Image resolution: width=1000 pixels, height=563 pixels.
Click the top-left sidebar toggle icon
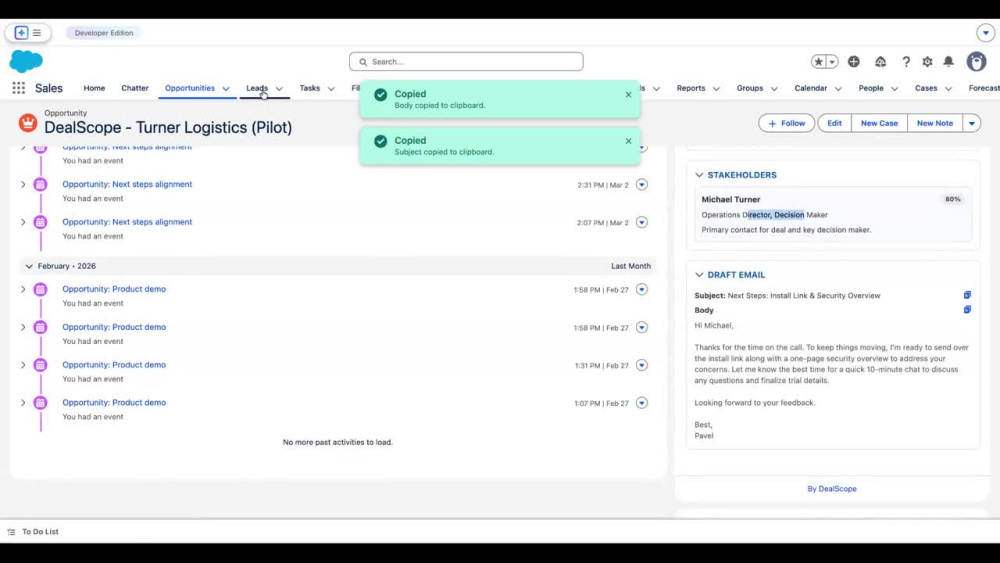pyautogui.click(x=28, y=33)
